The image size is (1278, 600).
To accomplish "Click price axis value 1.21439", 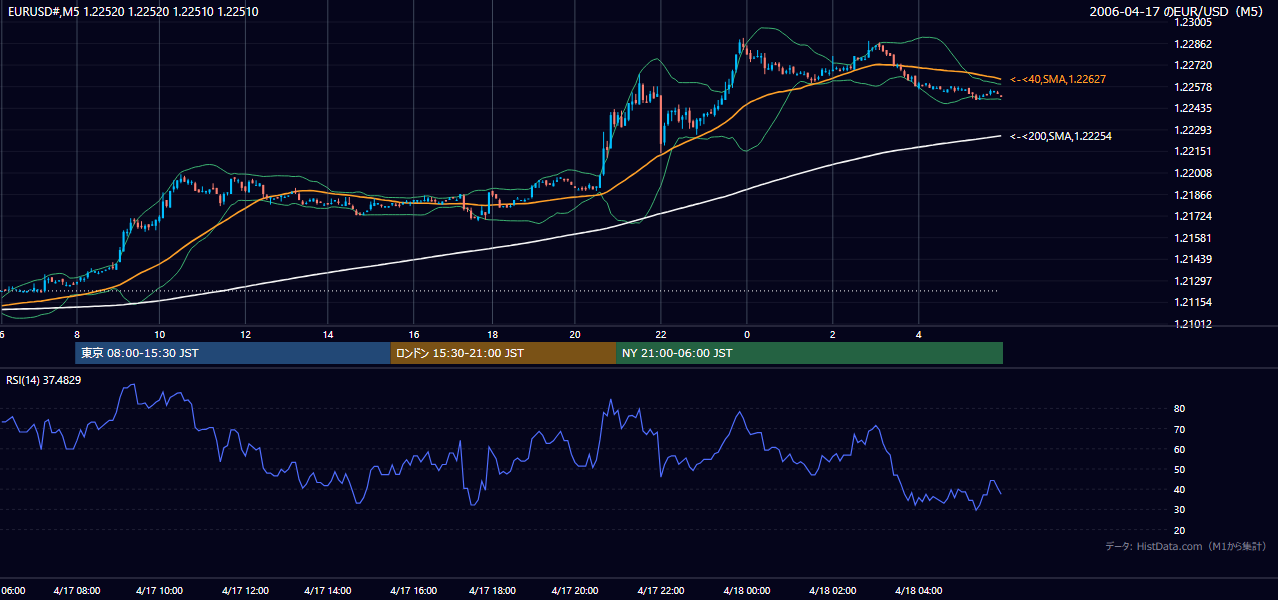I will [x=1193, y=259].
